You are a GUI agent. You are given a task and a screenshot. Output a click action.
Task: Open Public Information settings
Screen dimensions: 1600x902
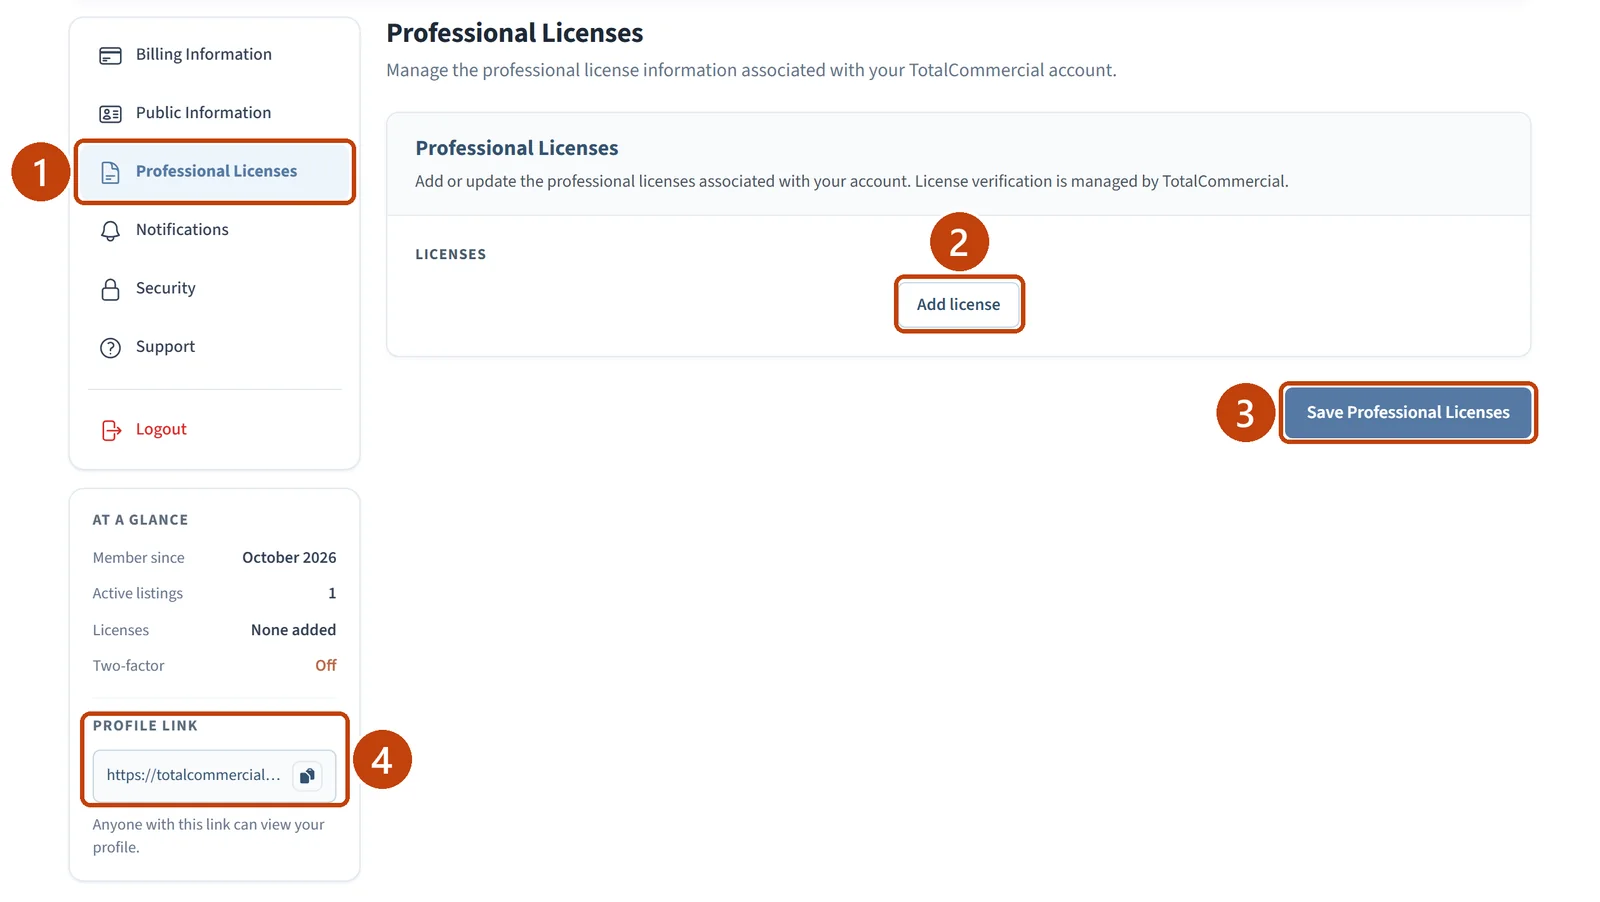tap(215, 113)
